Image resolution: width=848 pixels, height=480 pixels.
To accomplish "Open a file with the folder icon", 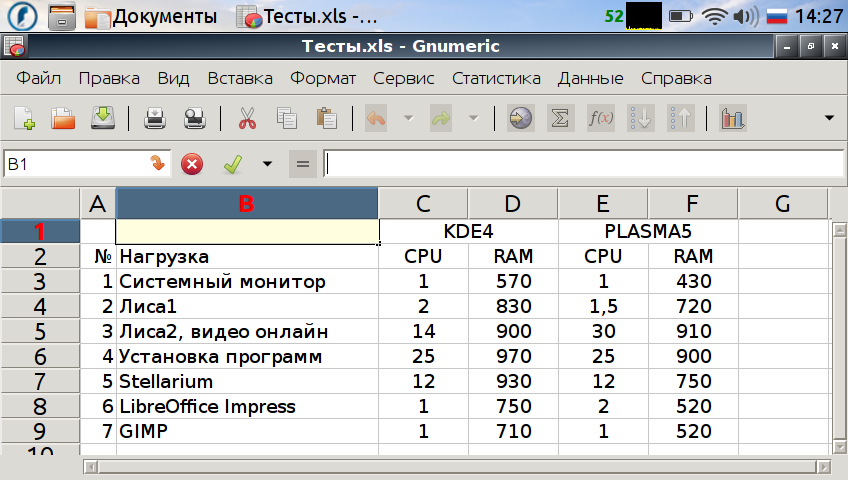I will pos(63,118).
